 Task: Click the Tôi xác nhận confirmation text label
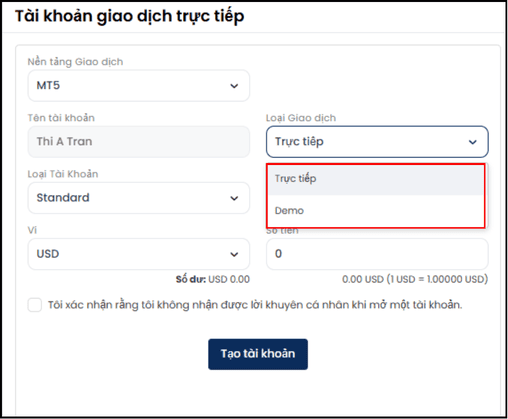[255, 305]
